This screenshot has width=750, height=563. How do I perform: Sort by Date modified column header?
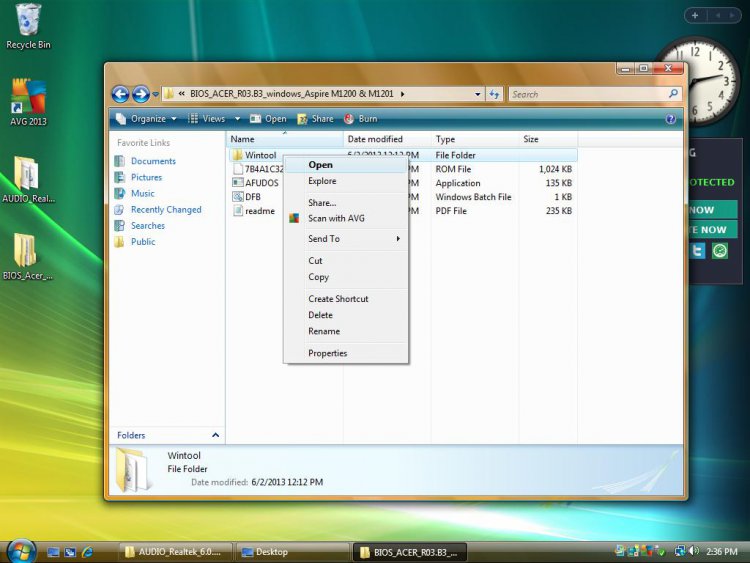[x=387, y=139]
